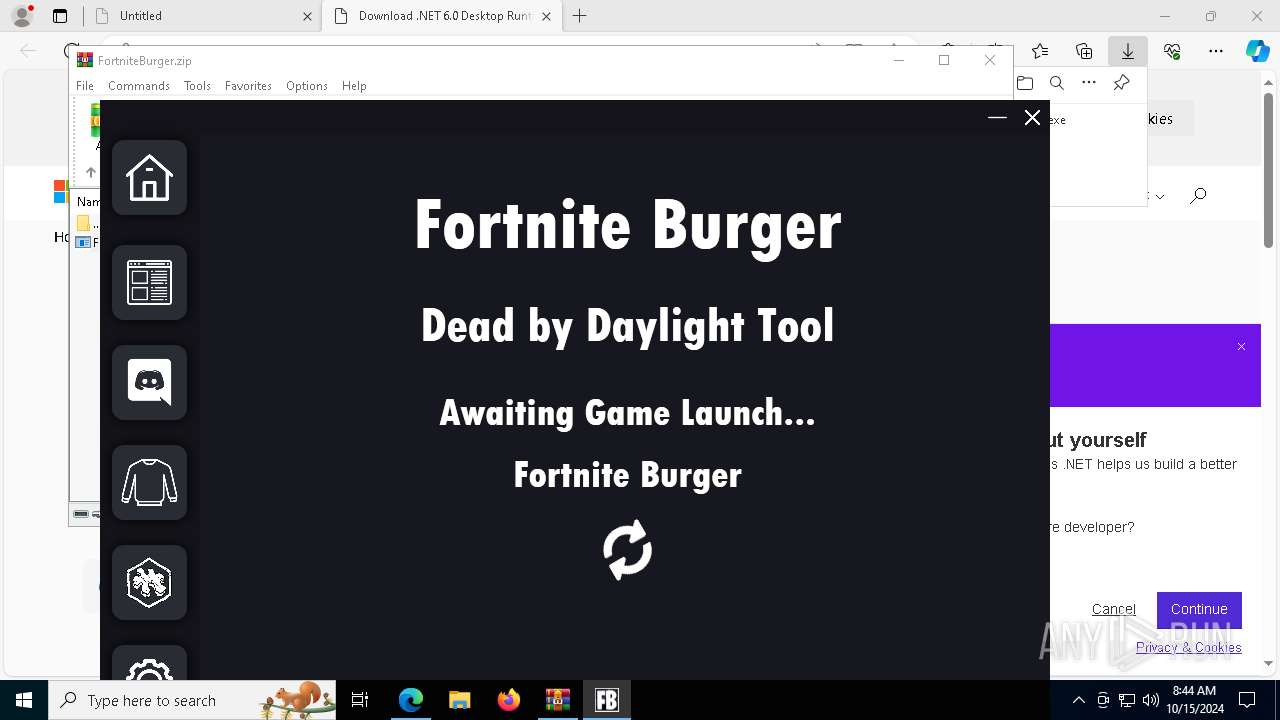Open Task View from the taskbar

click(x=360, y=700)
